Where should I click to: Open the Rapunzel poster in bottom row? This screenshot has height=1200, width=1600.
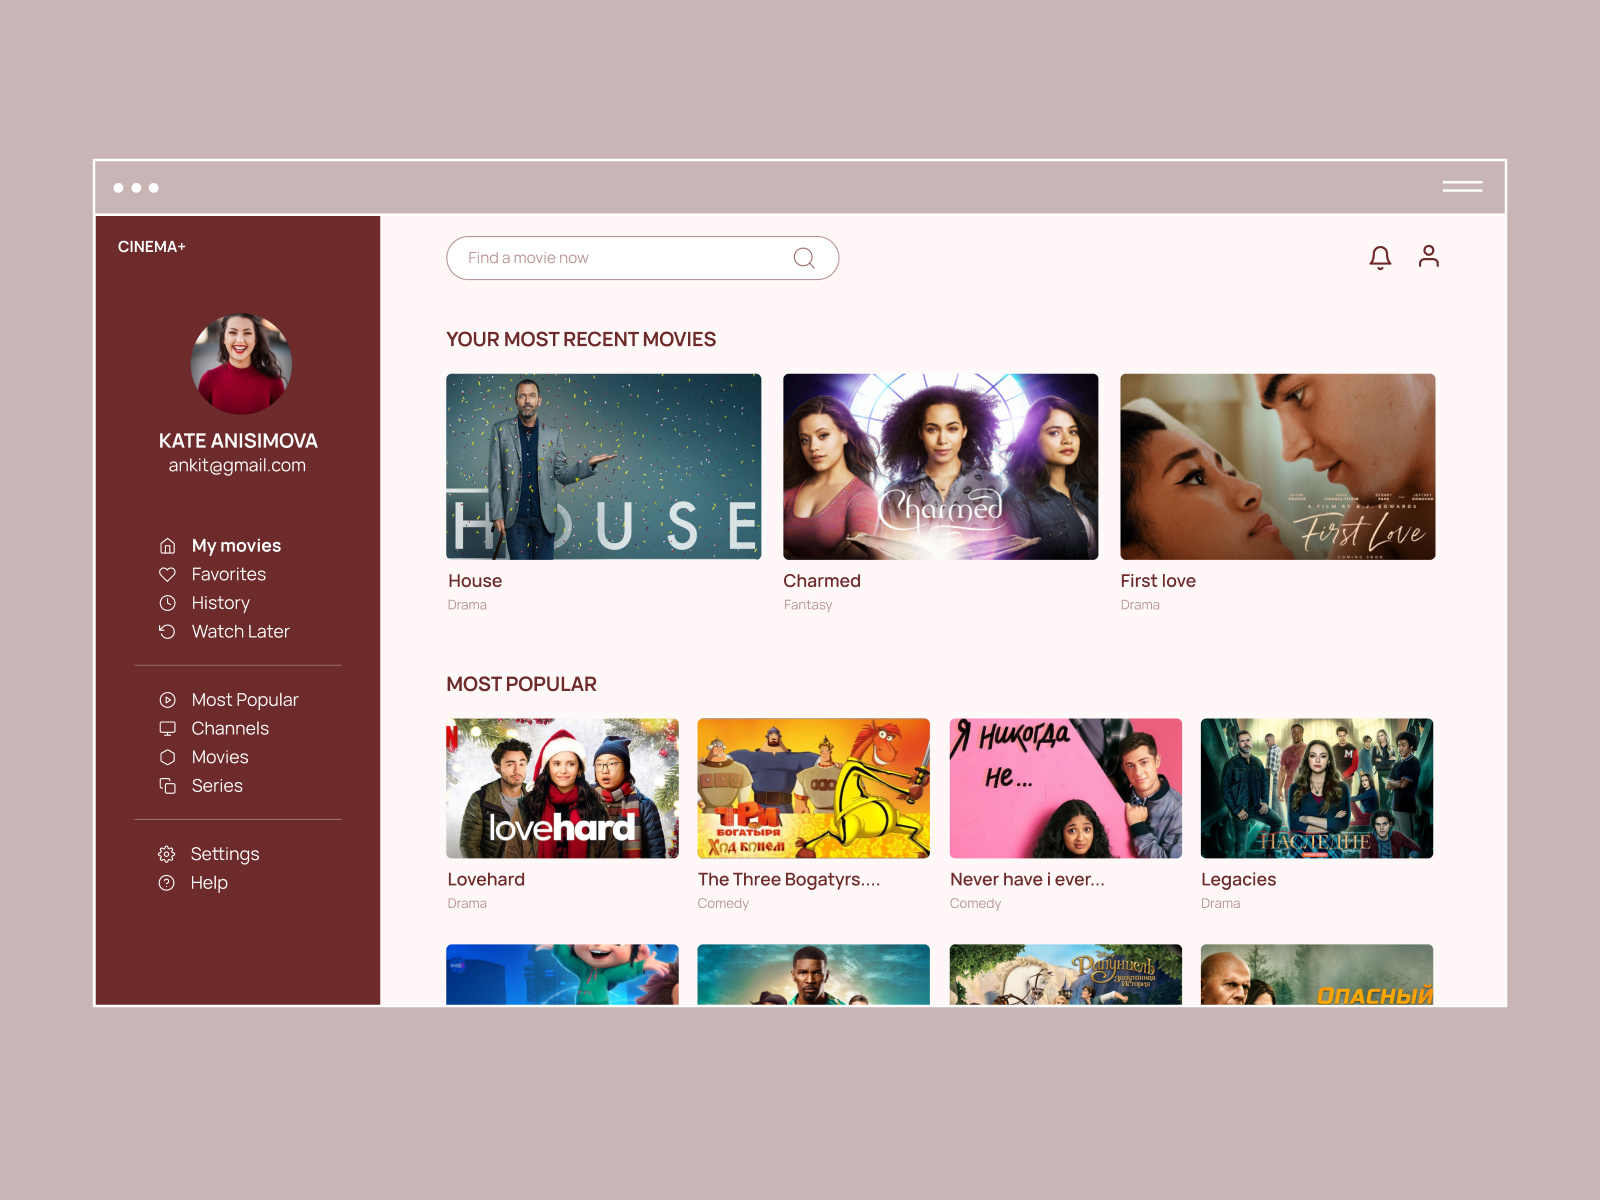pyautogui.click(x=1065, y=975)
